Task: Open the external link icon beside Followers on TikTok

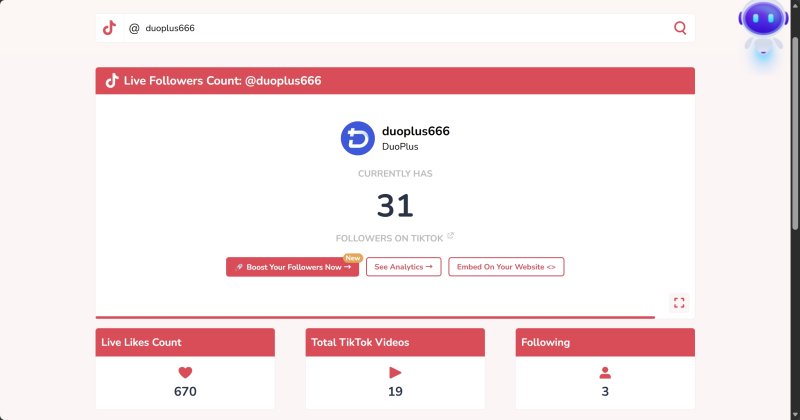Action: [x=450, y=235]
